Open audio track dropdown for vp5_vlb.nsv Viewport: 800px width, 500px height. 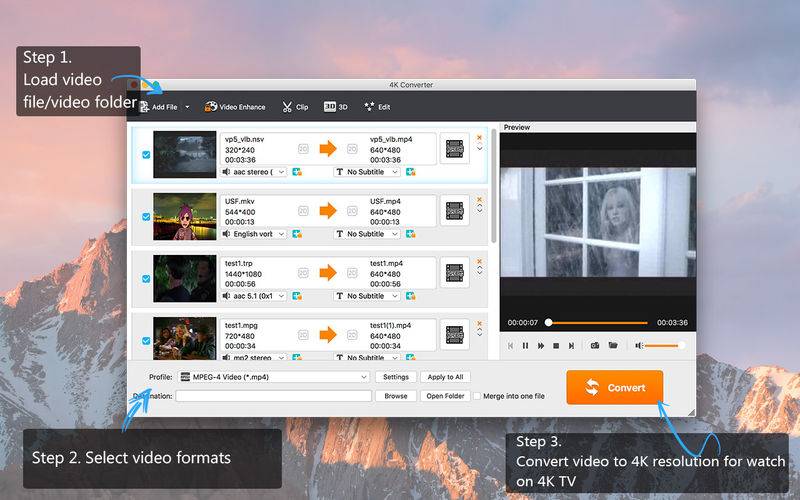254,172
